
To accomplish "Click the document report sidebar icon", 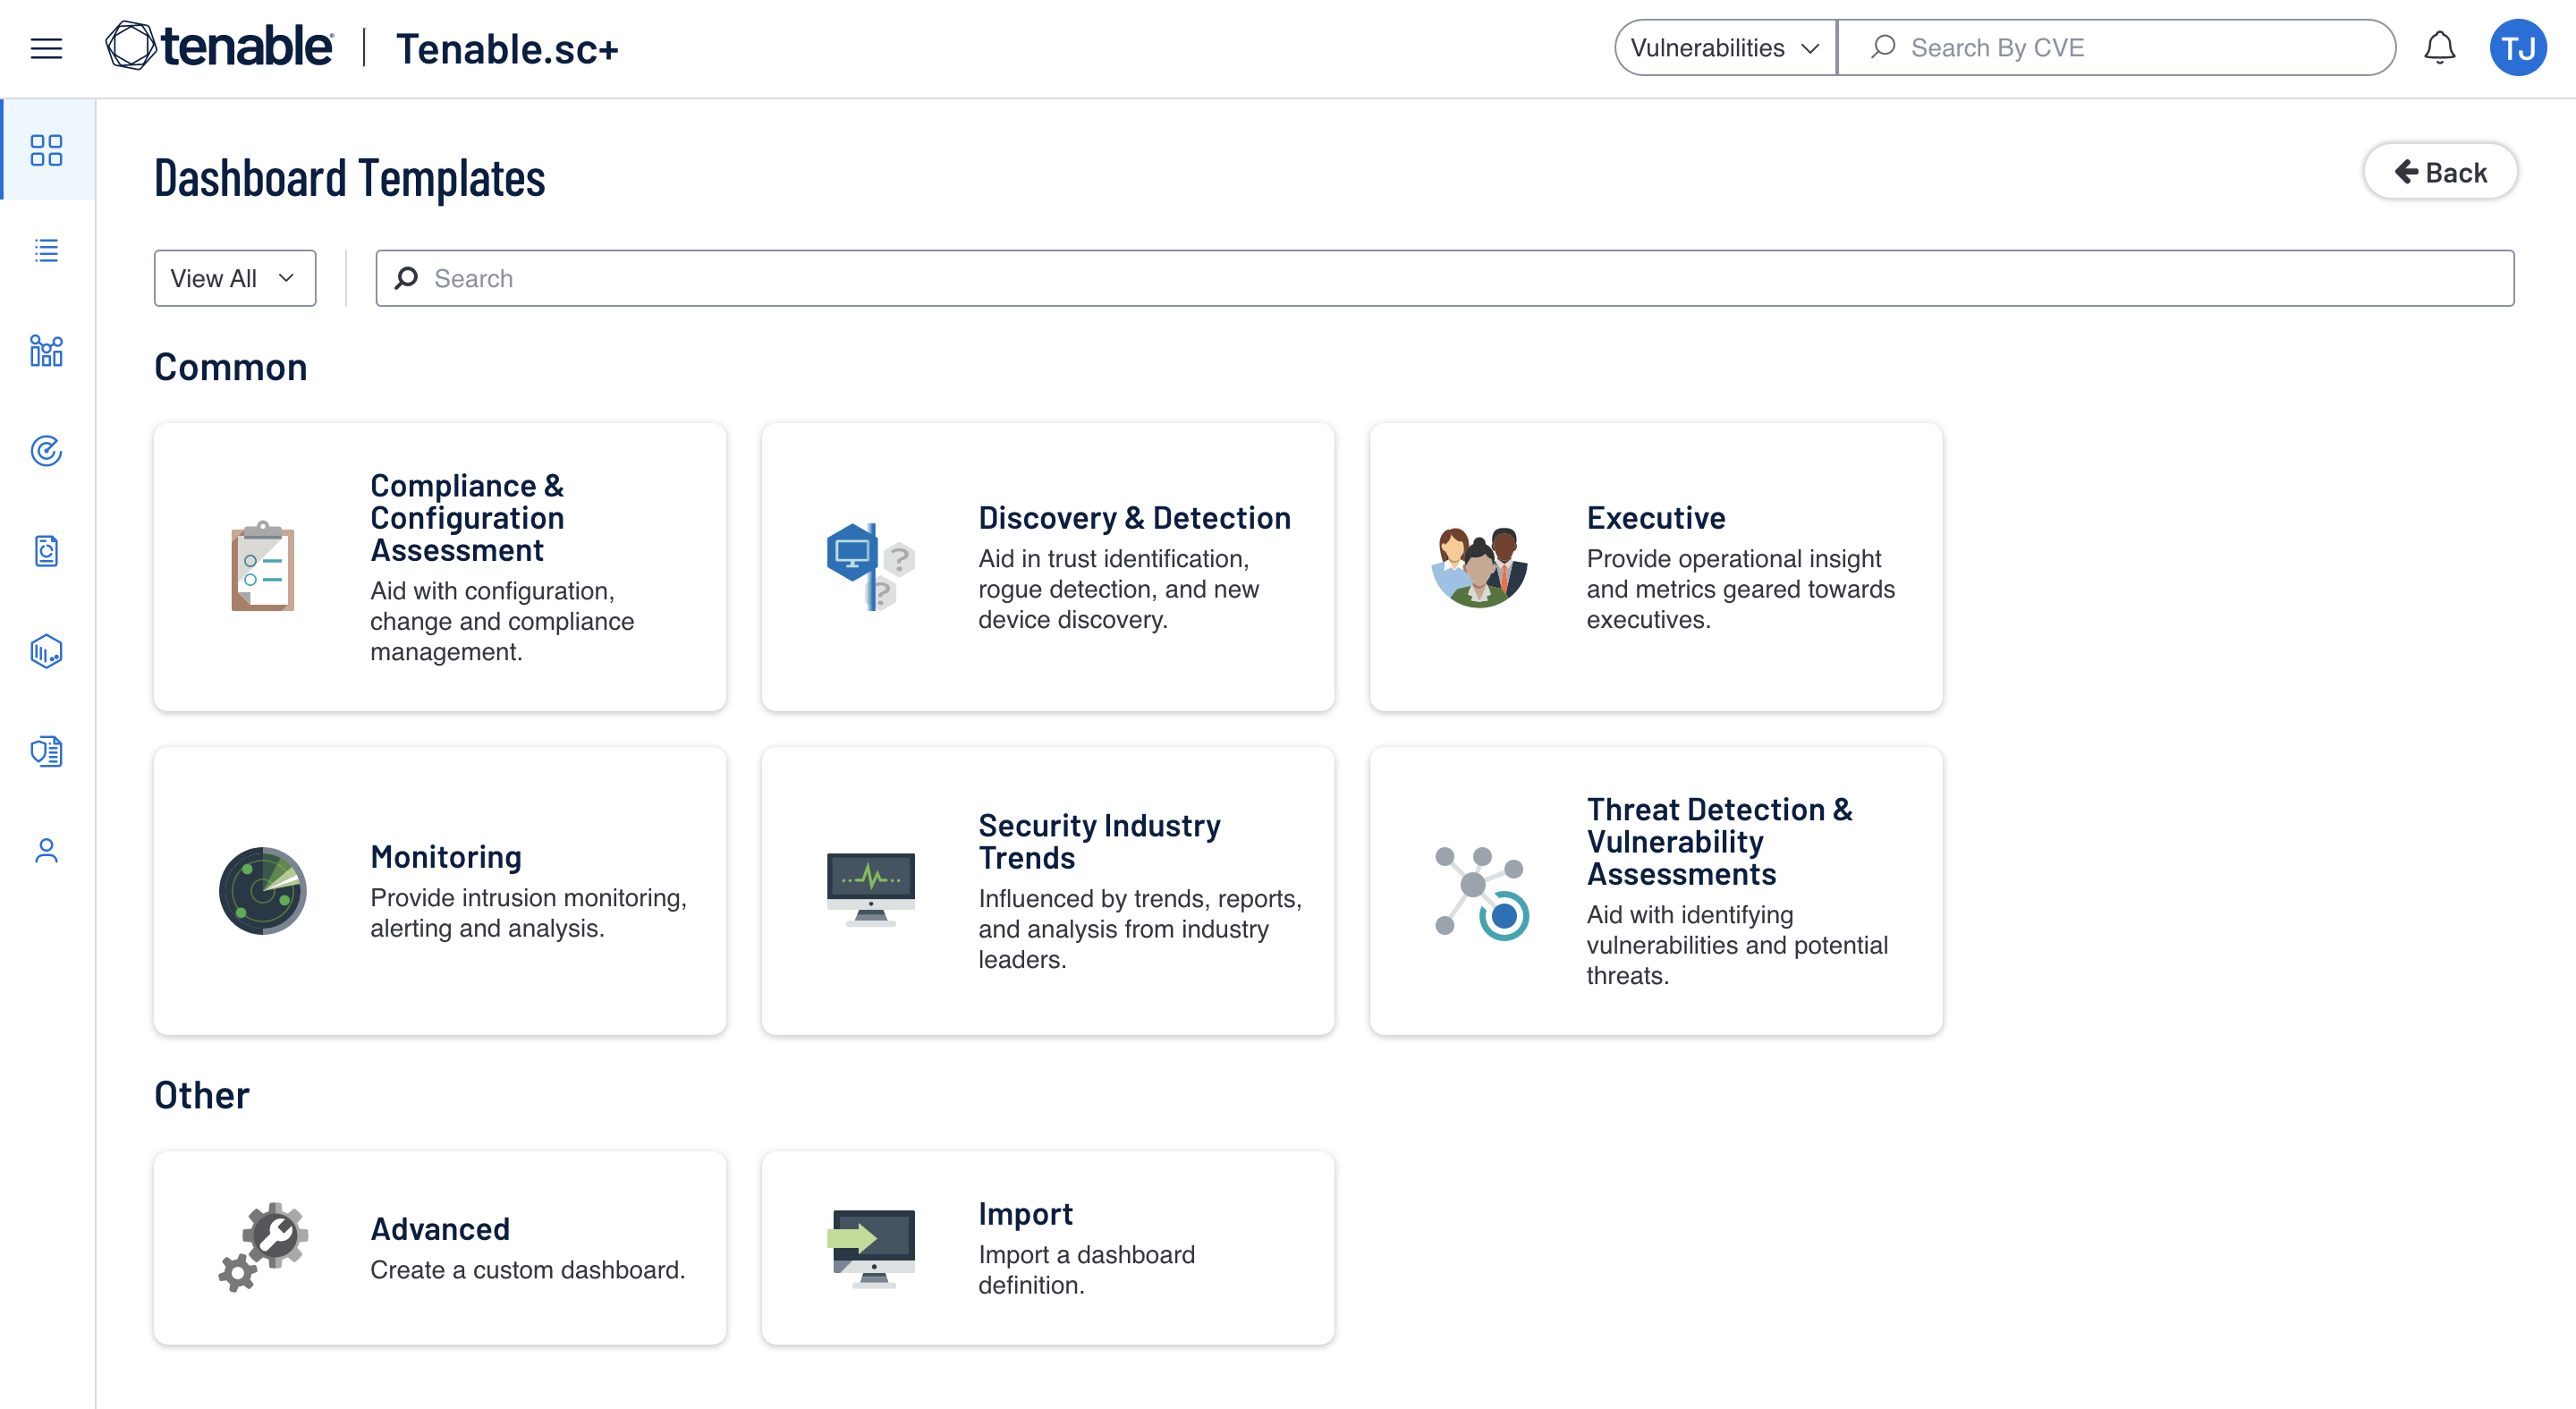I will click(46, 551).
